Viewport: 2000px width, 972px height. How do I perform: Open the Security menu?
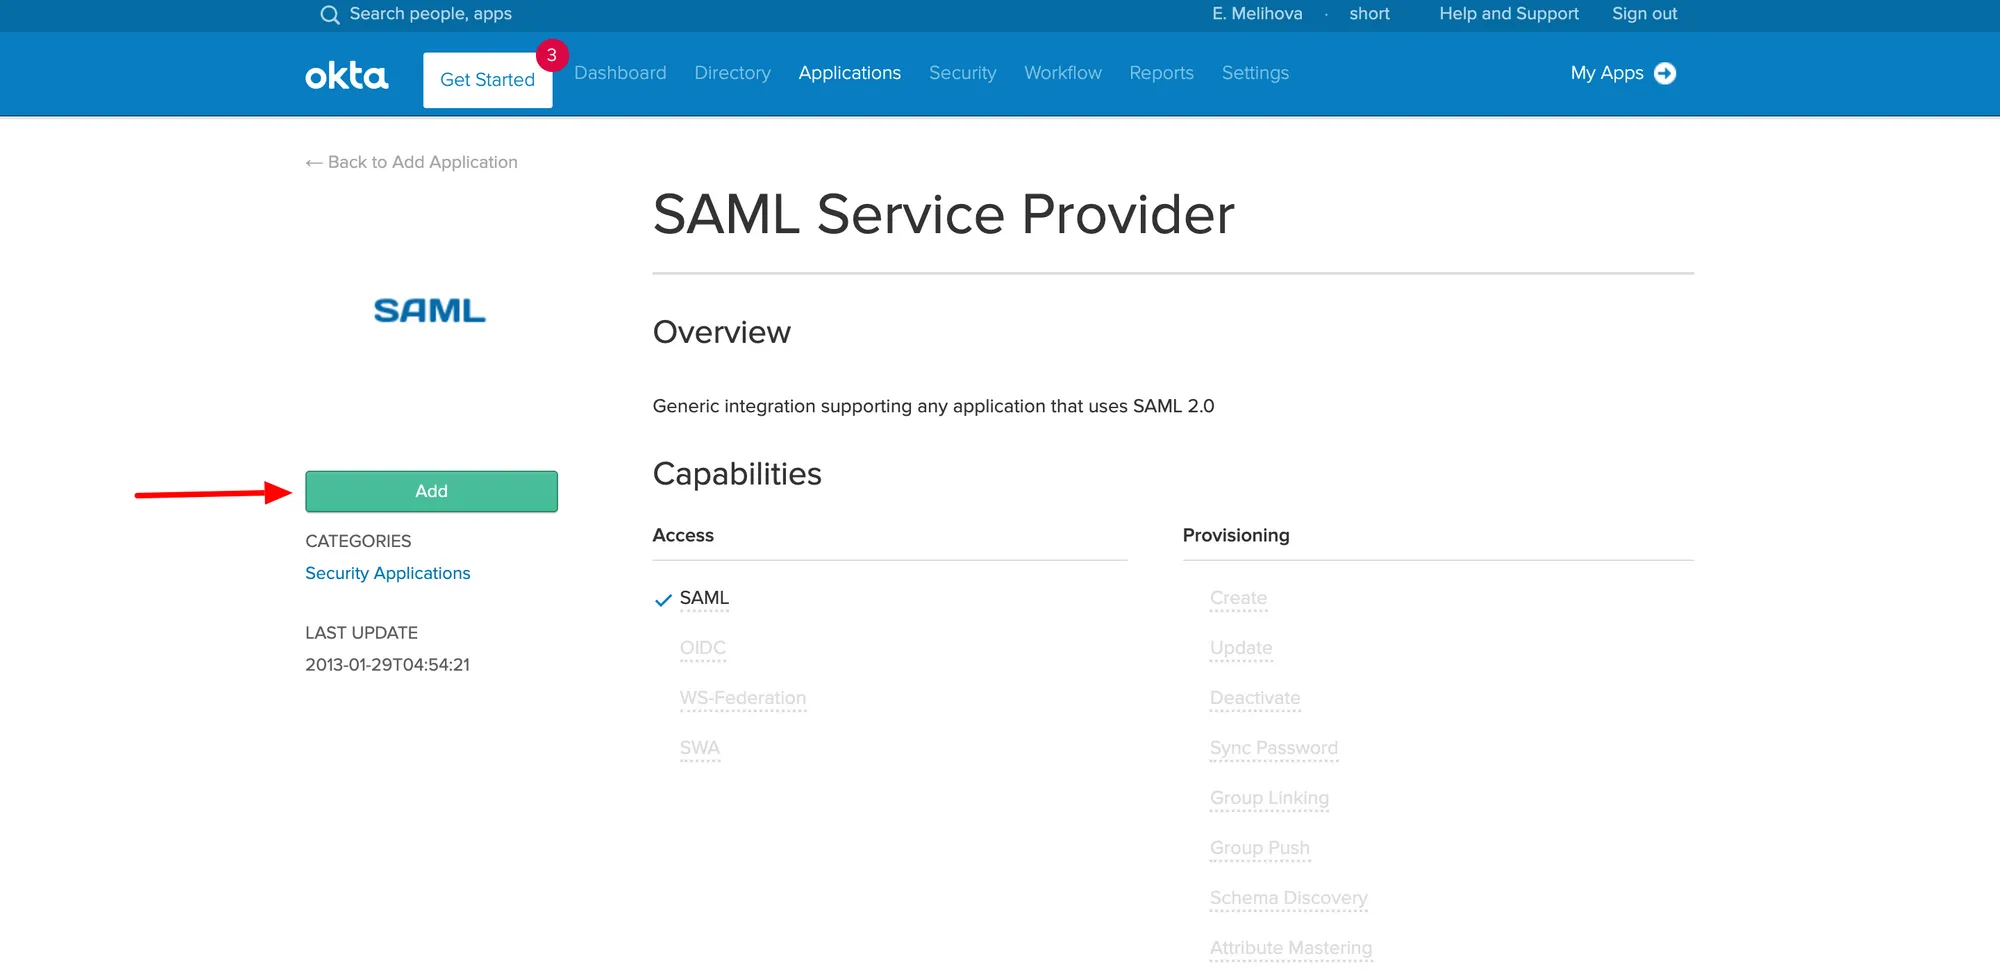[962, 73]
